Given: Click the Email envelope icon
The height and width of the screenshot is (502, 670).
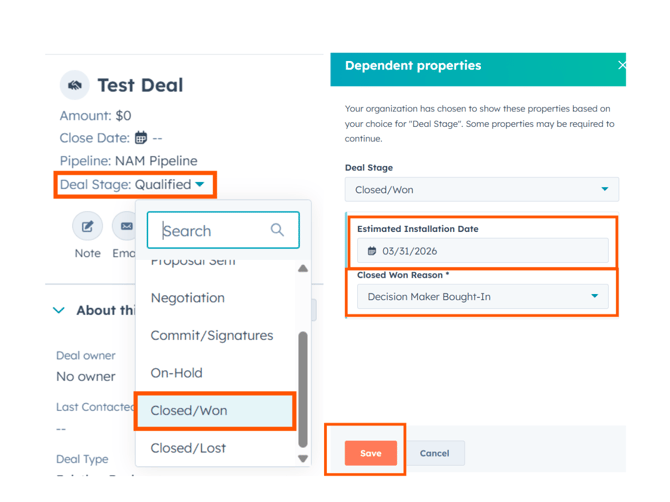Looking at the screenshot, I should [x=126, y=227].
